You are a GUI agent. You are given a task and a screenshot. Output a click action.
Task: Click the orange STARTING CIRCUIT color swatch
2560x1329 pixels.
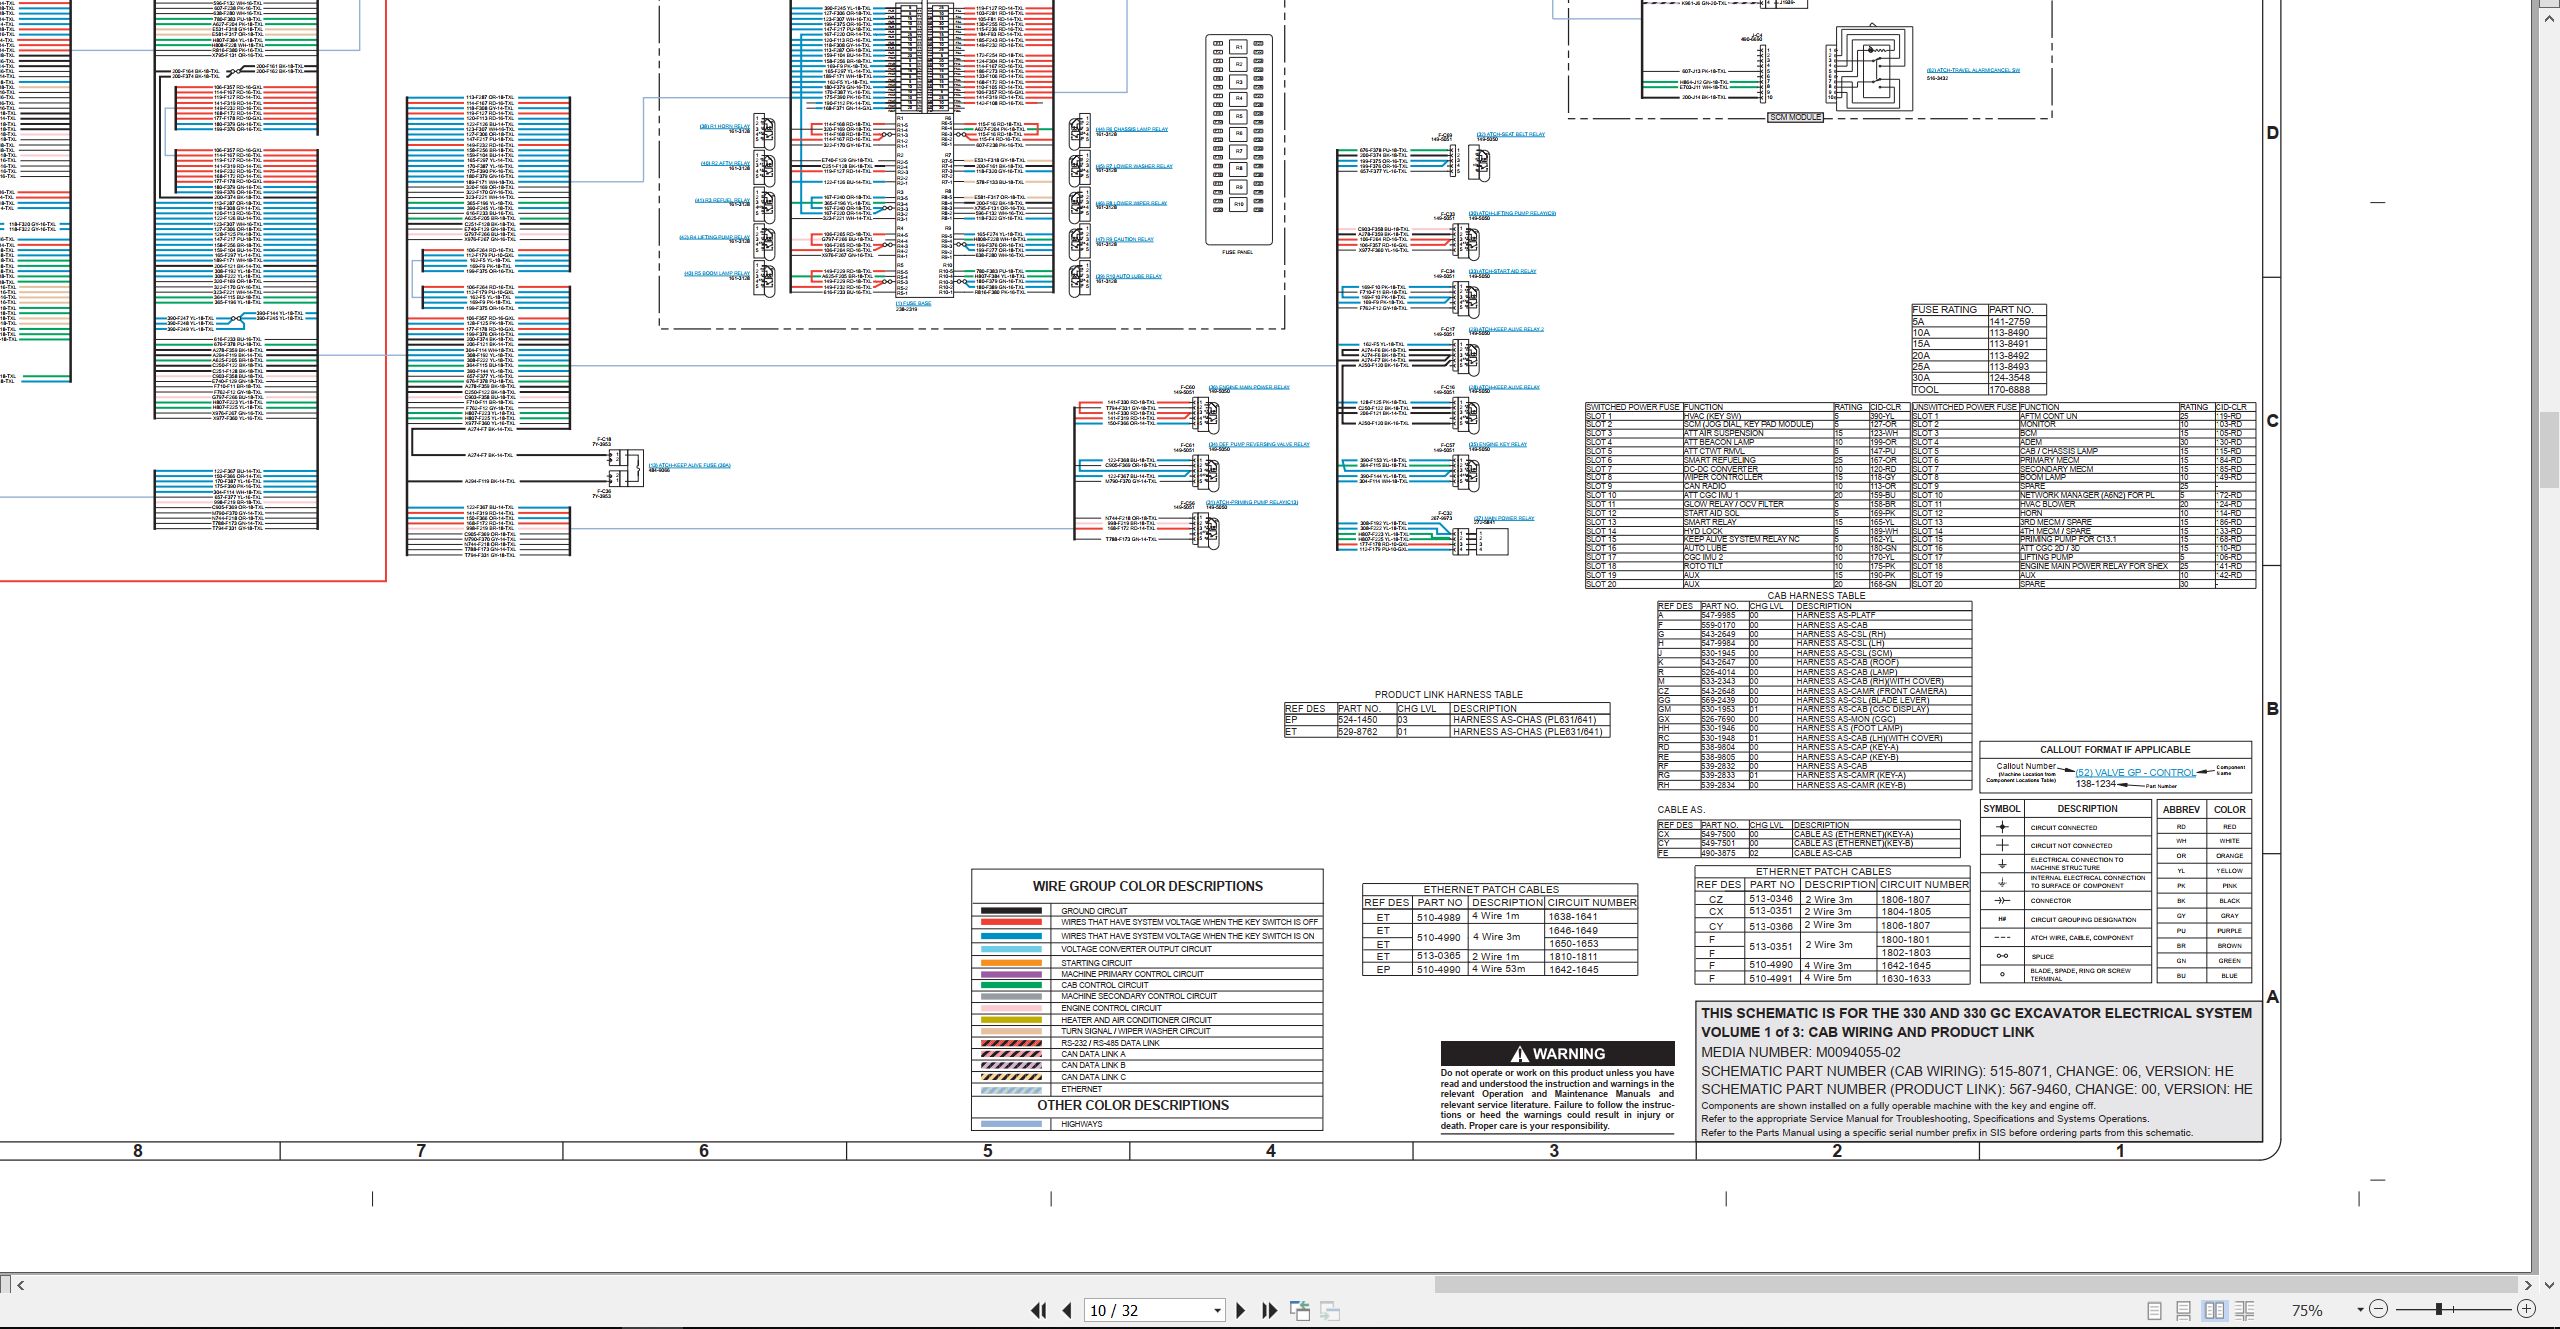[x=1011, y=962]
